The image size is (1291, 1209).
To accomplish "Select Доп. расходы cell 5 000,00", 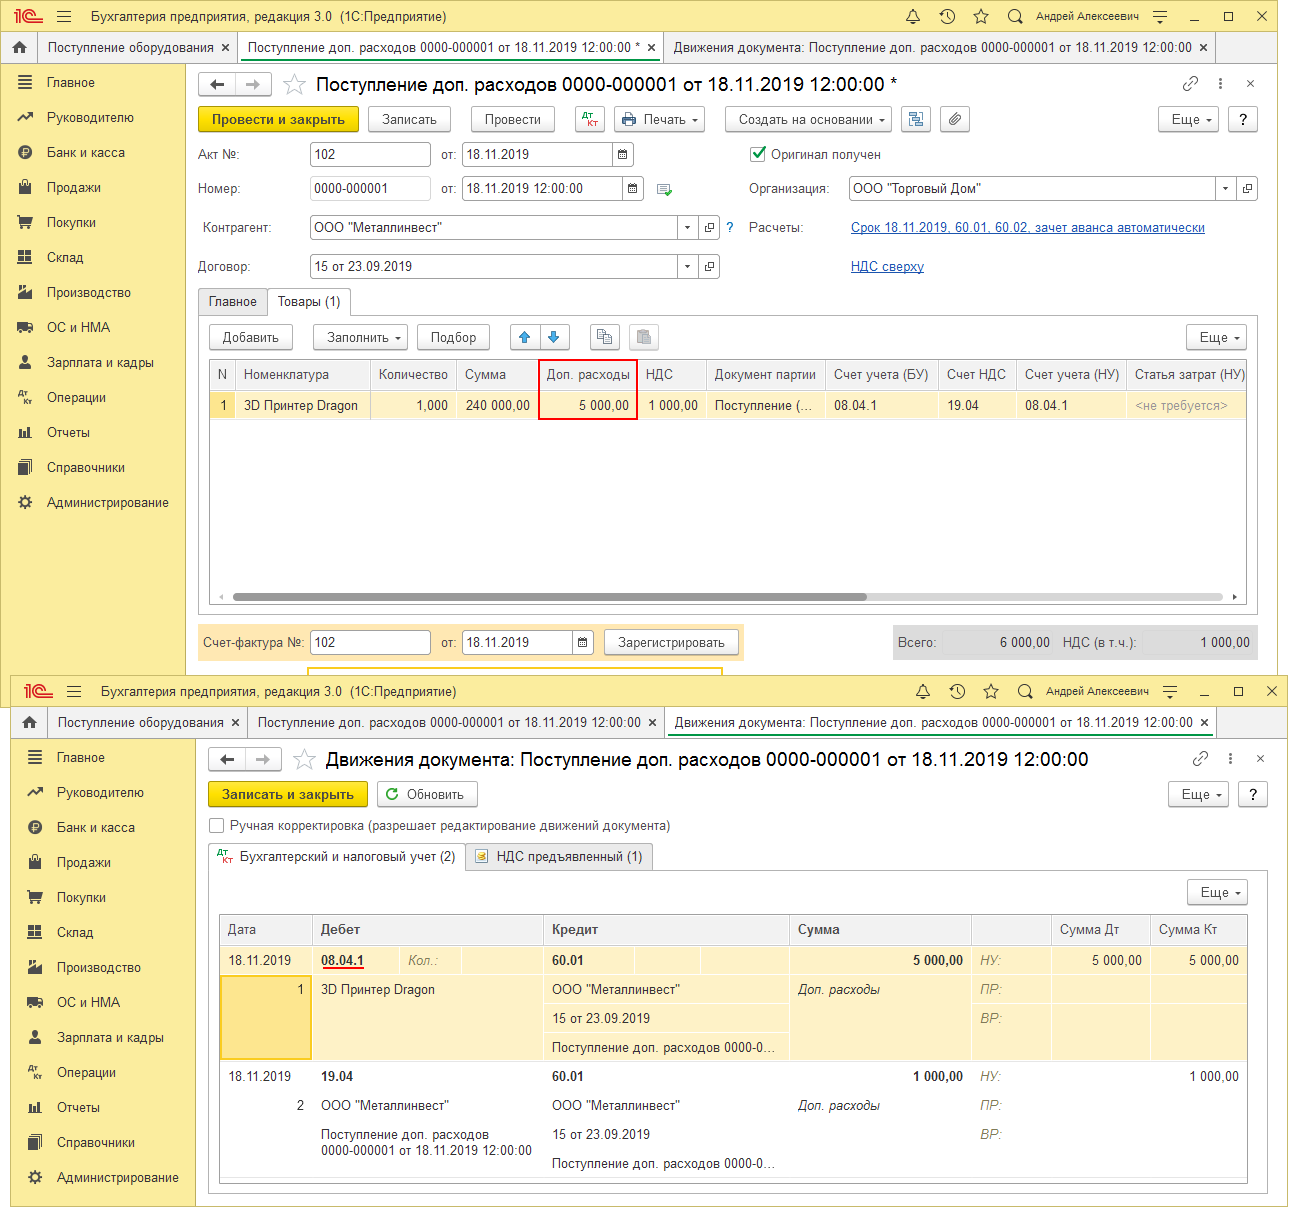I will [x=588, y=405].
